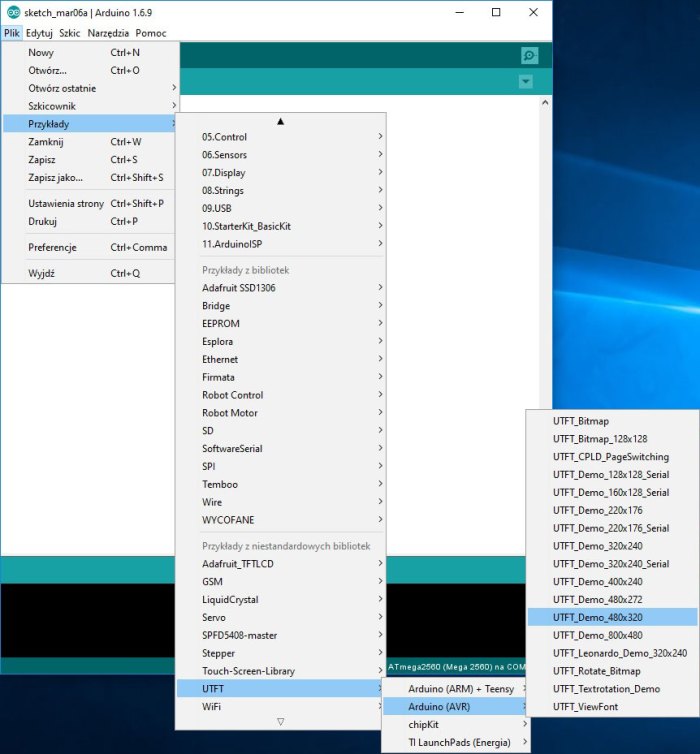Open the UTFT_Demo_800x480 example
This screenshot has width=700, height=754.
[x=612, y=635]
